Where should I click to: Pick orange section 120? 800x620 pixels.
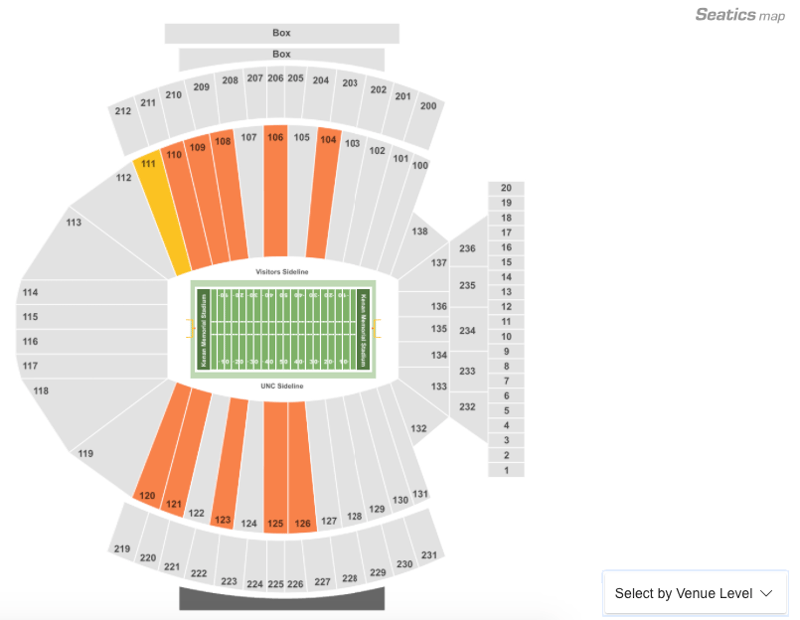(161, 442)
